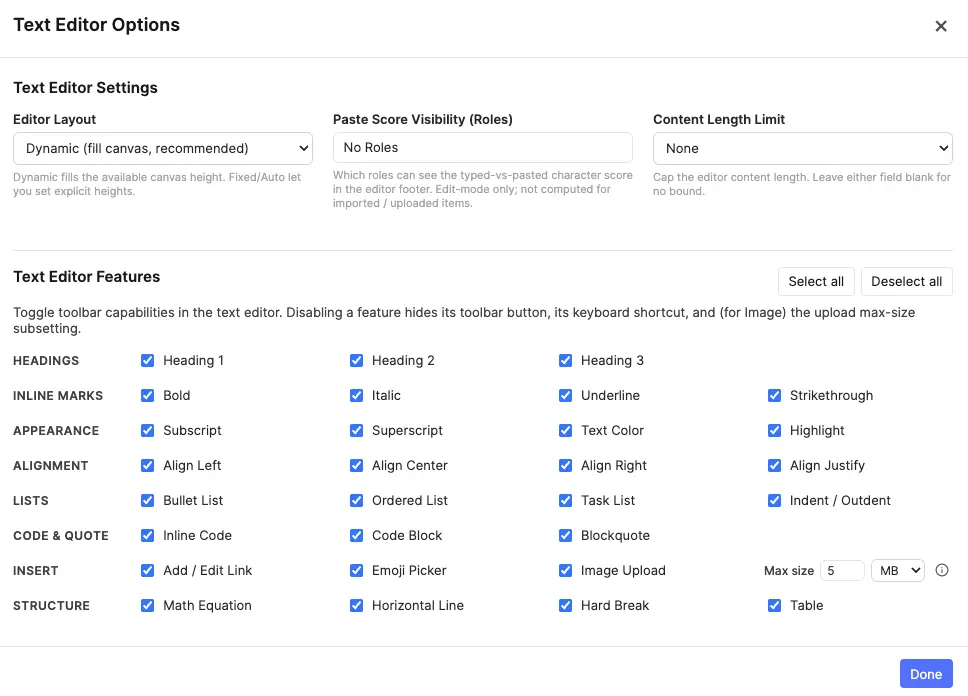Viewport: 968px width, 696px height.
Task: Click the ALIGNMENT row label
Action: click(51, 466)
